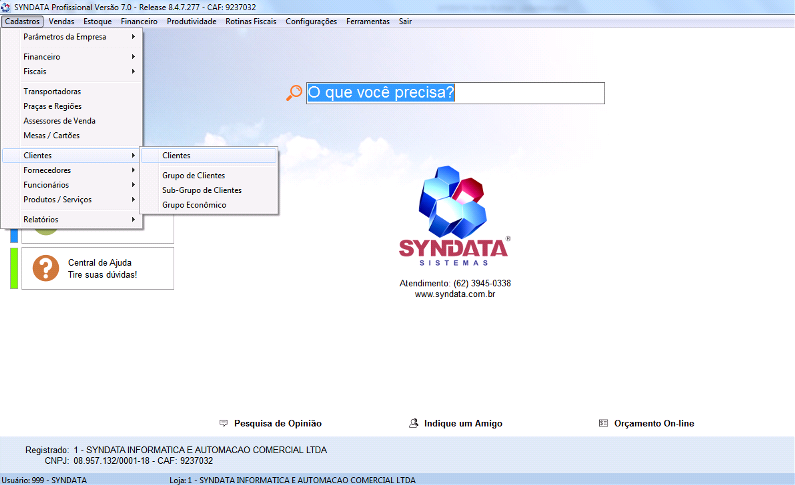The image size is (795, 485).
Task: Click the magnifying glass search icon
Action: click(x=294, y=93)
